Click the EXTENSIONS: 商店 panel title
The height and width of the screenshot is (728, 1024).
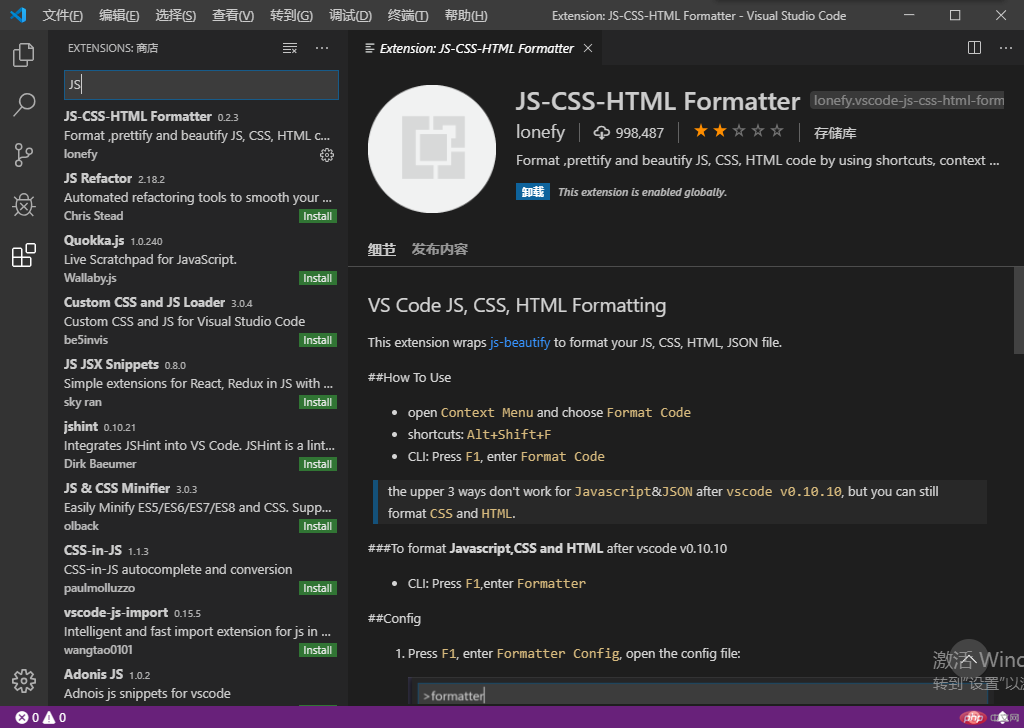point(113,48)
